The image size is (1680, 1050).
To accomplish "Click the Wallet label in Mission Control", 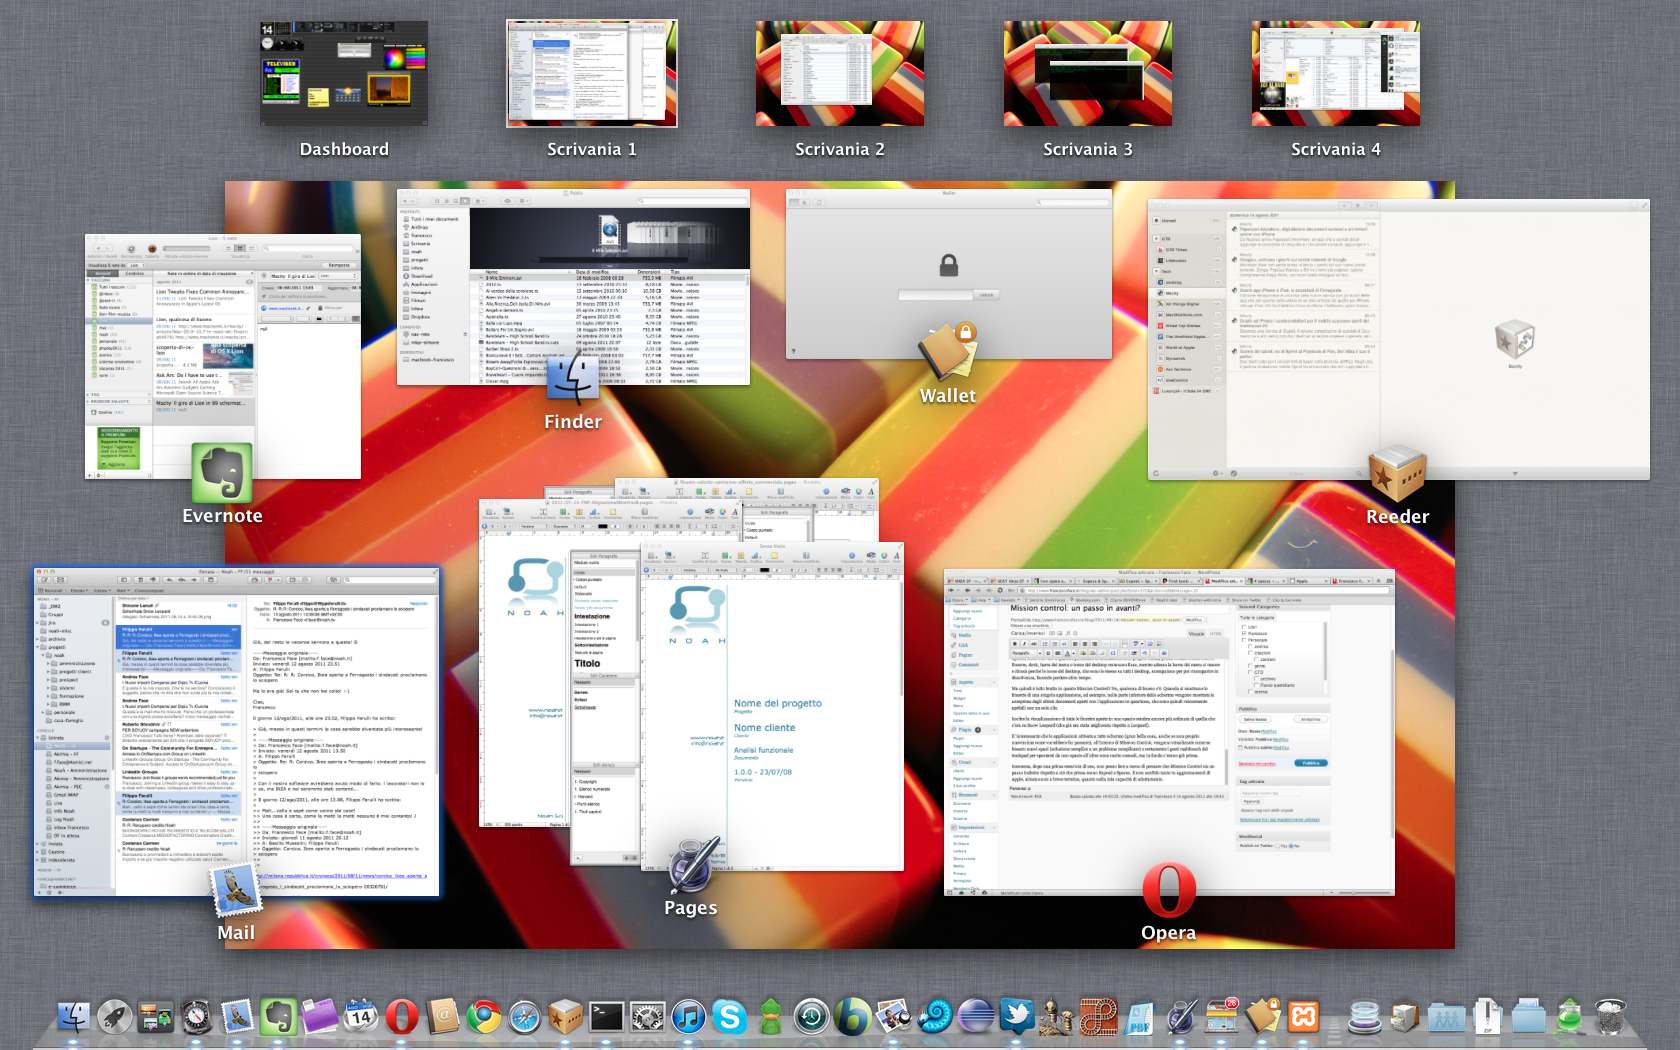I will [x=948, y=396].
